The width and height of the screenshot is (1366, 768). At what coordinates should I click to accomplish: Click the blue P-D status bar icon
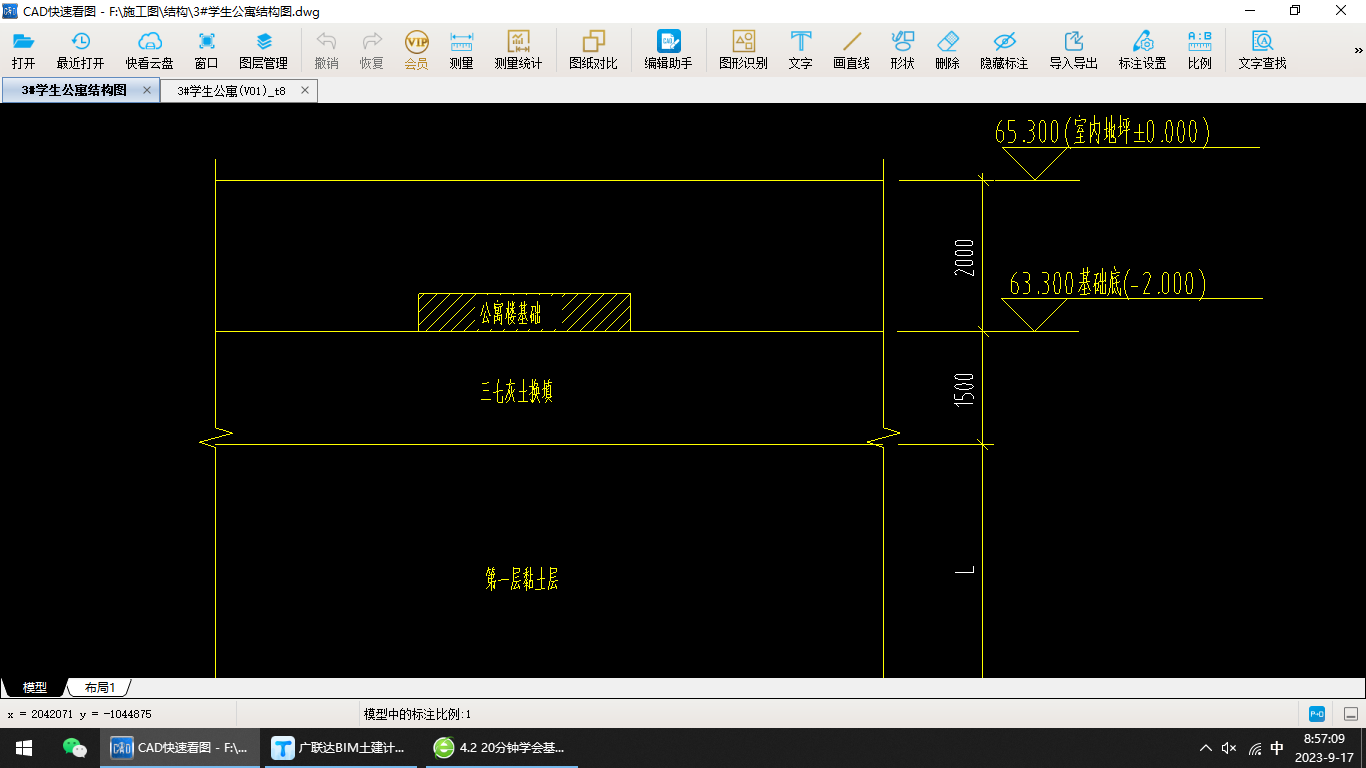click(x=1317, y=714)
